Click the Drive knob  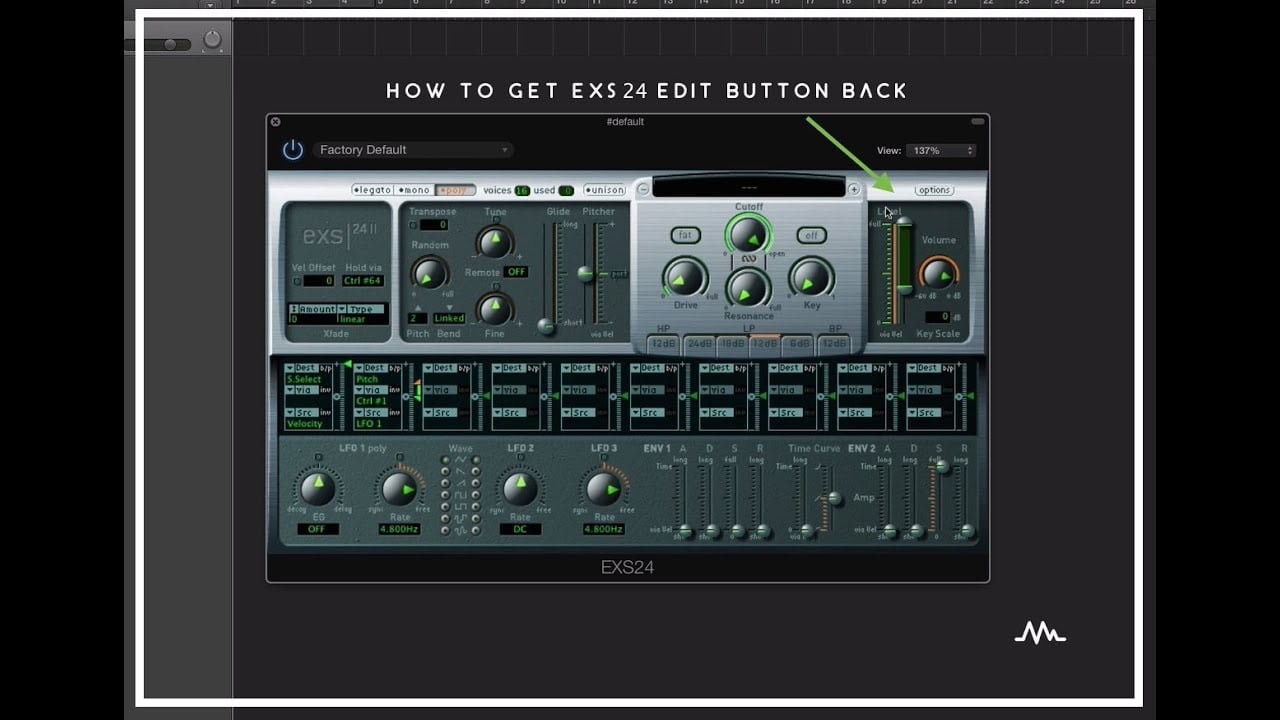click(x=685, y=278)
